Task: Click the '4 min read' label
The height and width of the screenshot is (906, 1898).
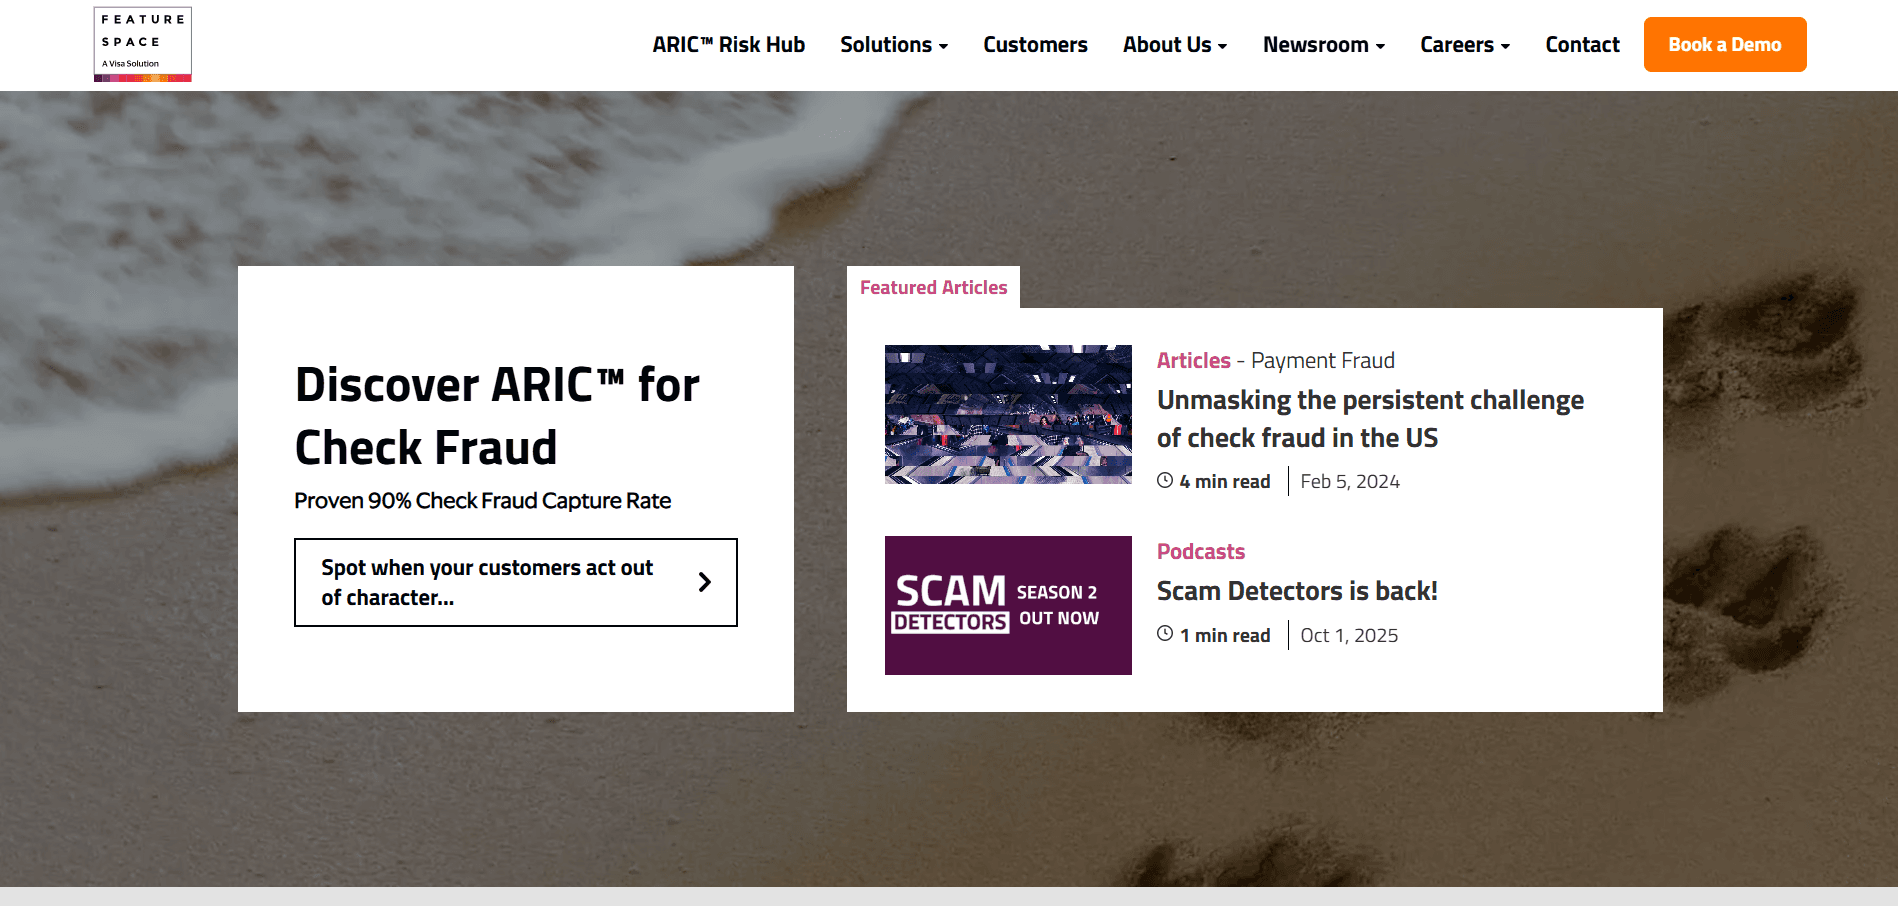Action: tap(1225, 482)
